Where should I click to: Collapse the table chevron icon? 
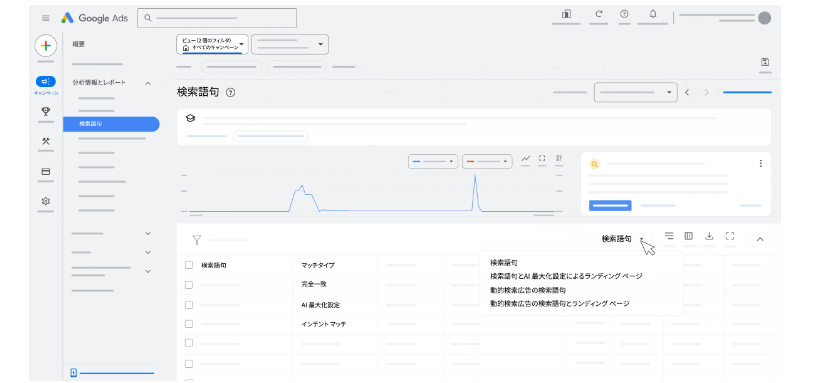[x=760, y=240]
